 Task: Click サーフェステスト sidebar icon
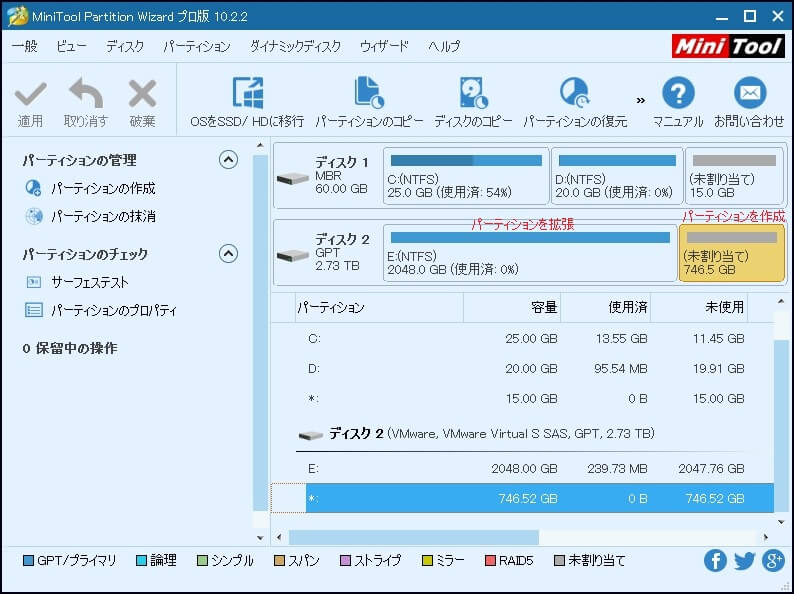coord(33,282)
